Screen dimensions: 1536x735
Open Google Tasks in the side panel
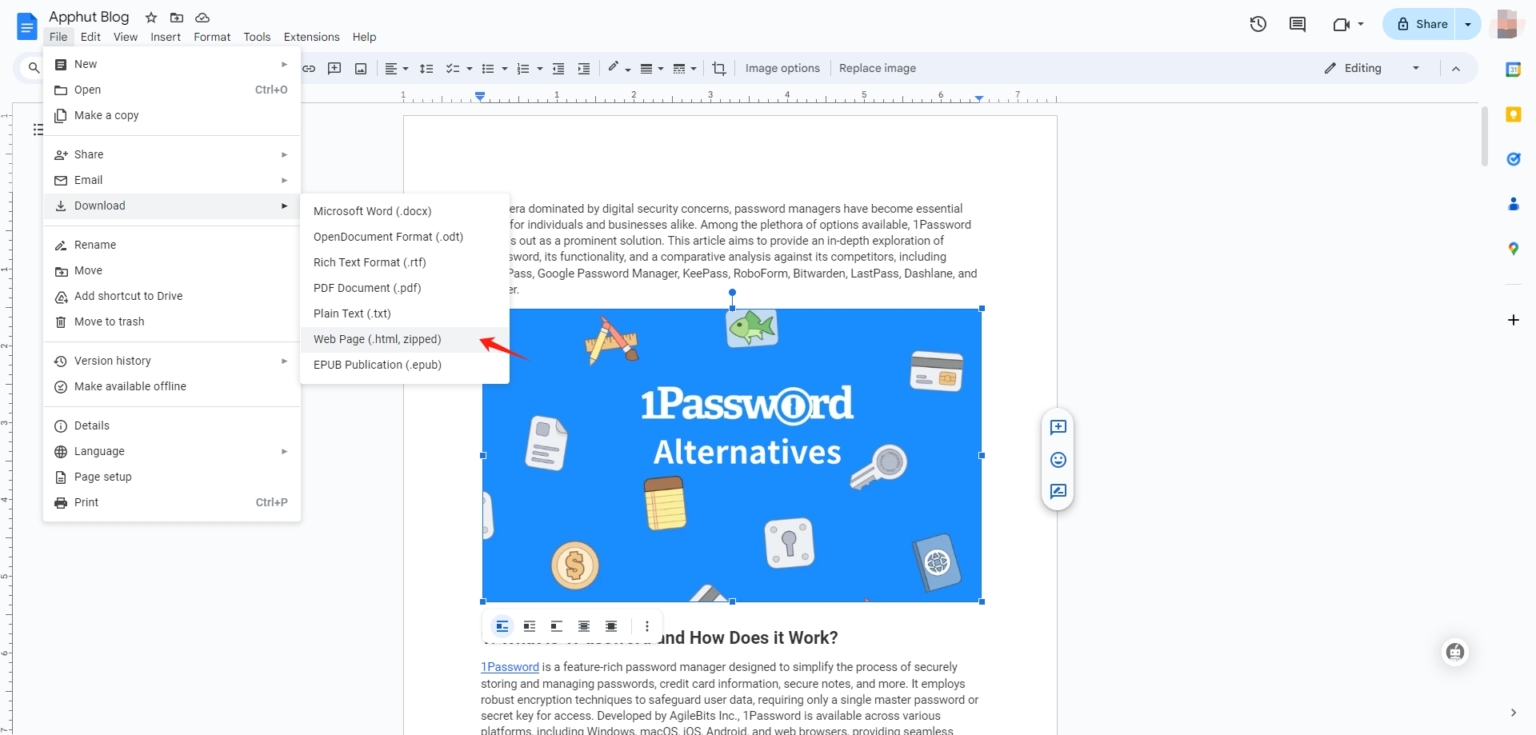click(x=1513, y=158)
